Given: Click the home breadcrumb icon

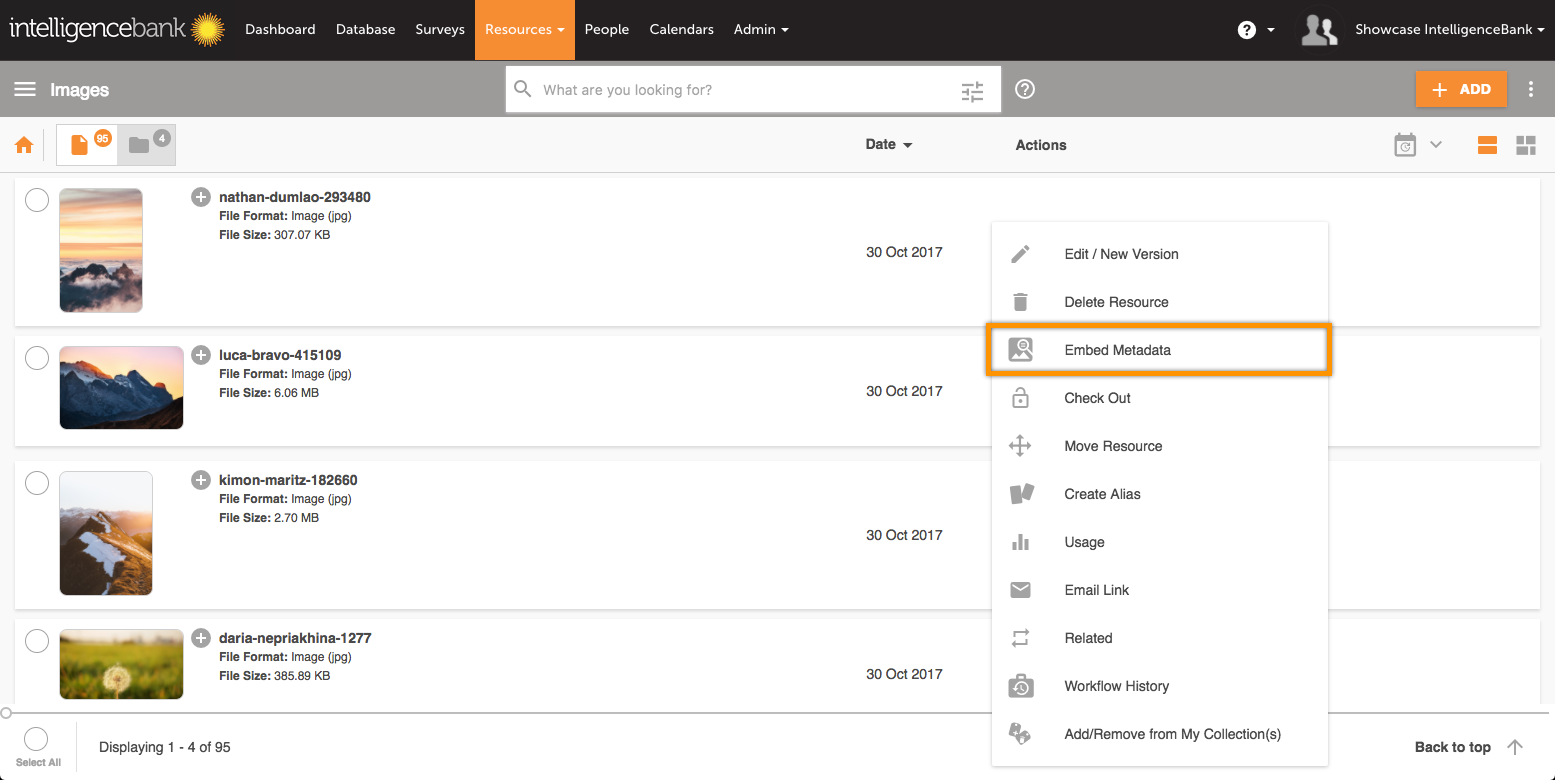Looking at the screenshot, I should 24,146.
